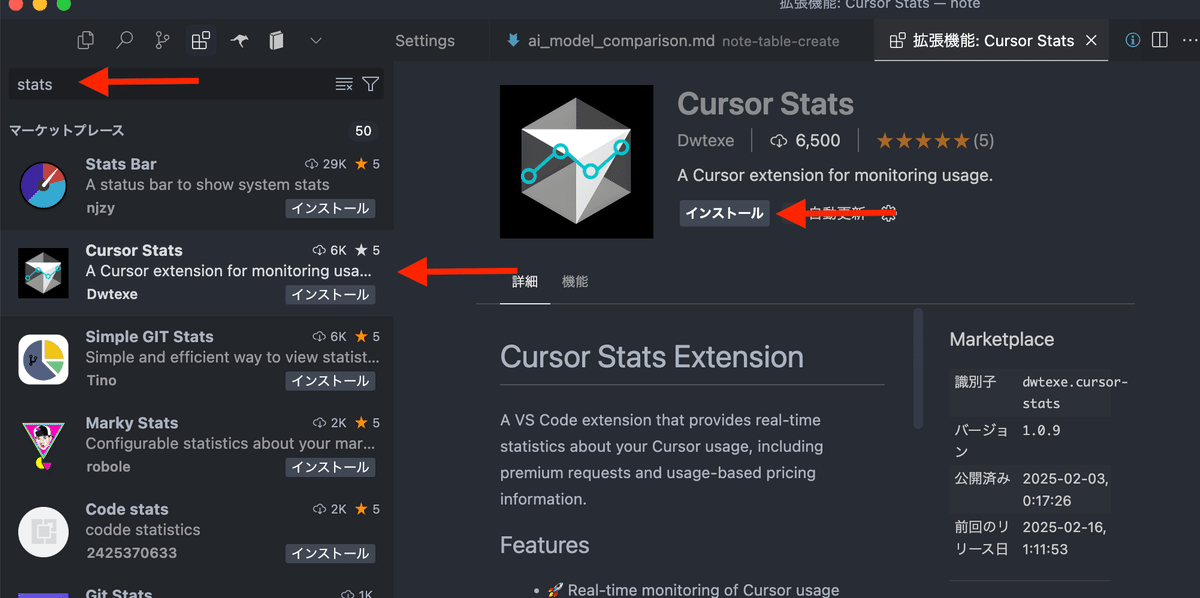Open the book-shaped documentation icon
The width and height of the screenshot is (1200, 598).
276,40
